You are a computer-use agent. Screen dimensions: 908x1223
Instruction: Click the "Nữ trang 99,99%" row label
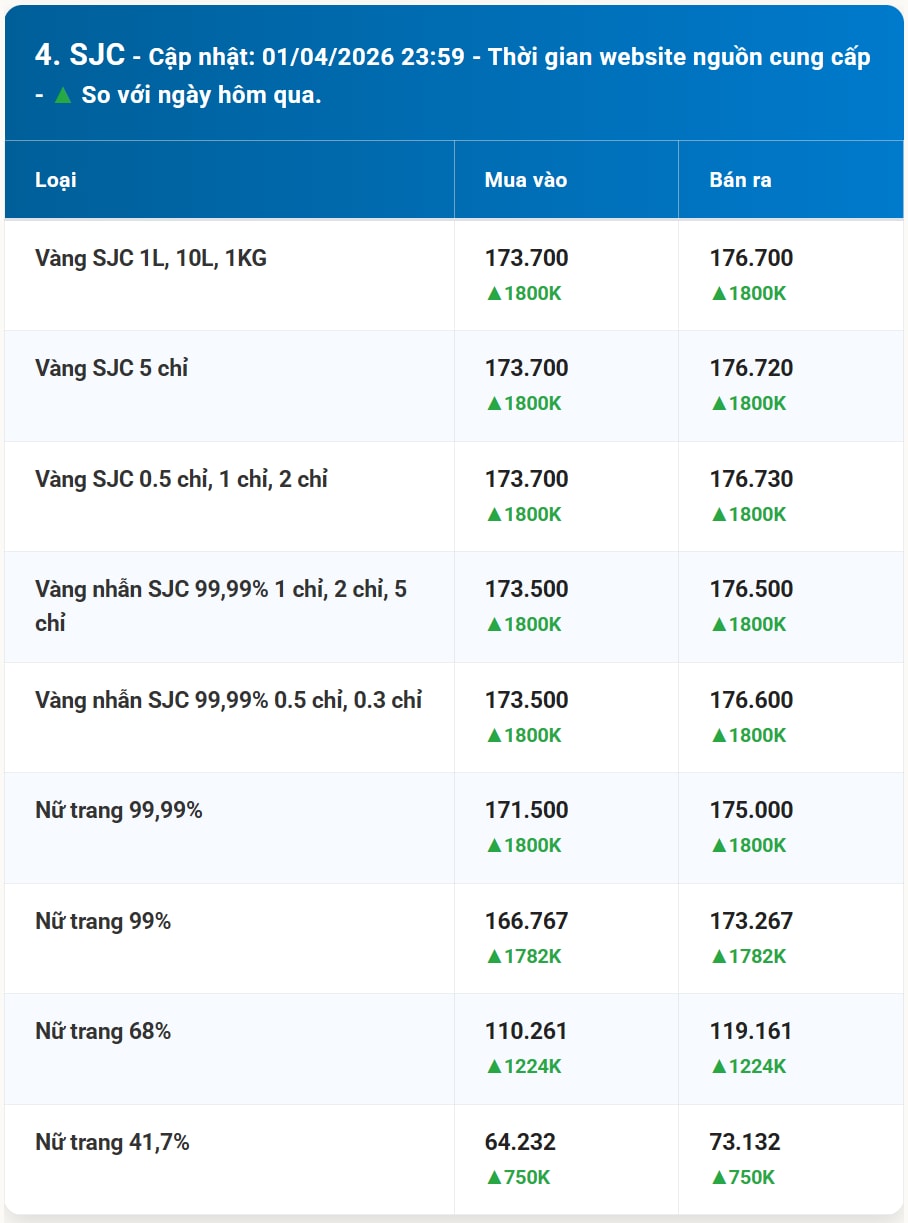[119, 811]
